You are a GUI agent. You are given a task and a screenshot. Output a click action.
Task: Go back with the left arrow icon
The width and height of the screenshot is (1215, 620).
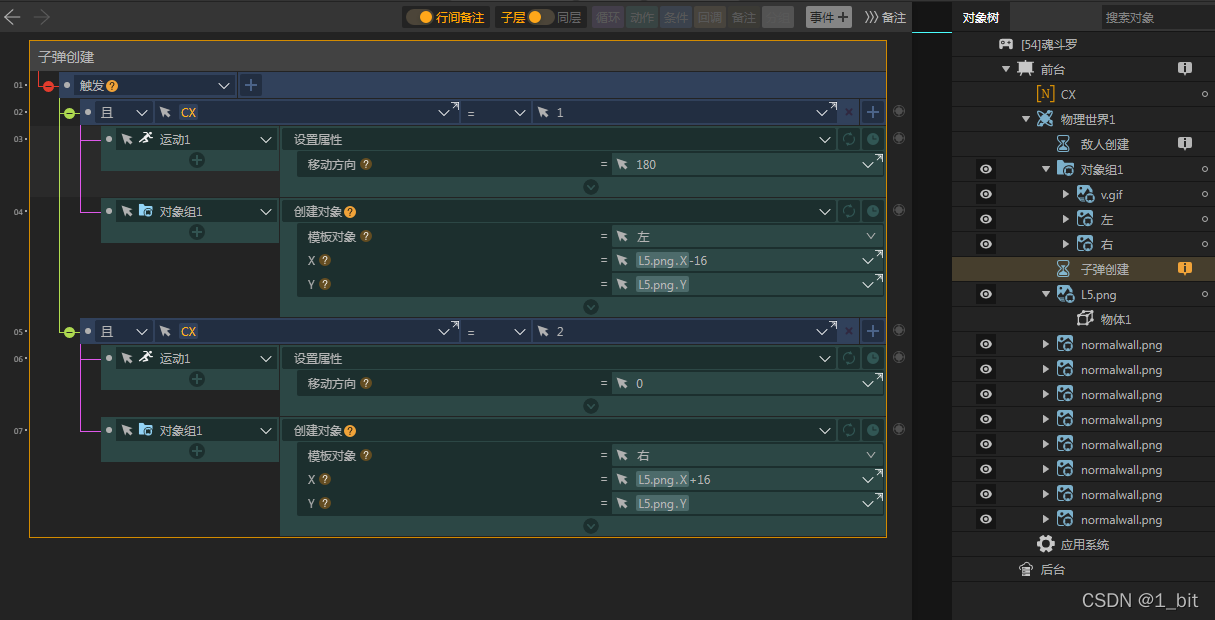tap(13, 17)
